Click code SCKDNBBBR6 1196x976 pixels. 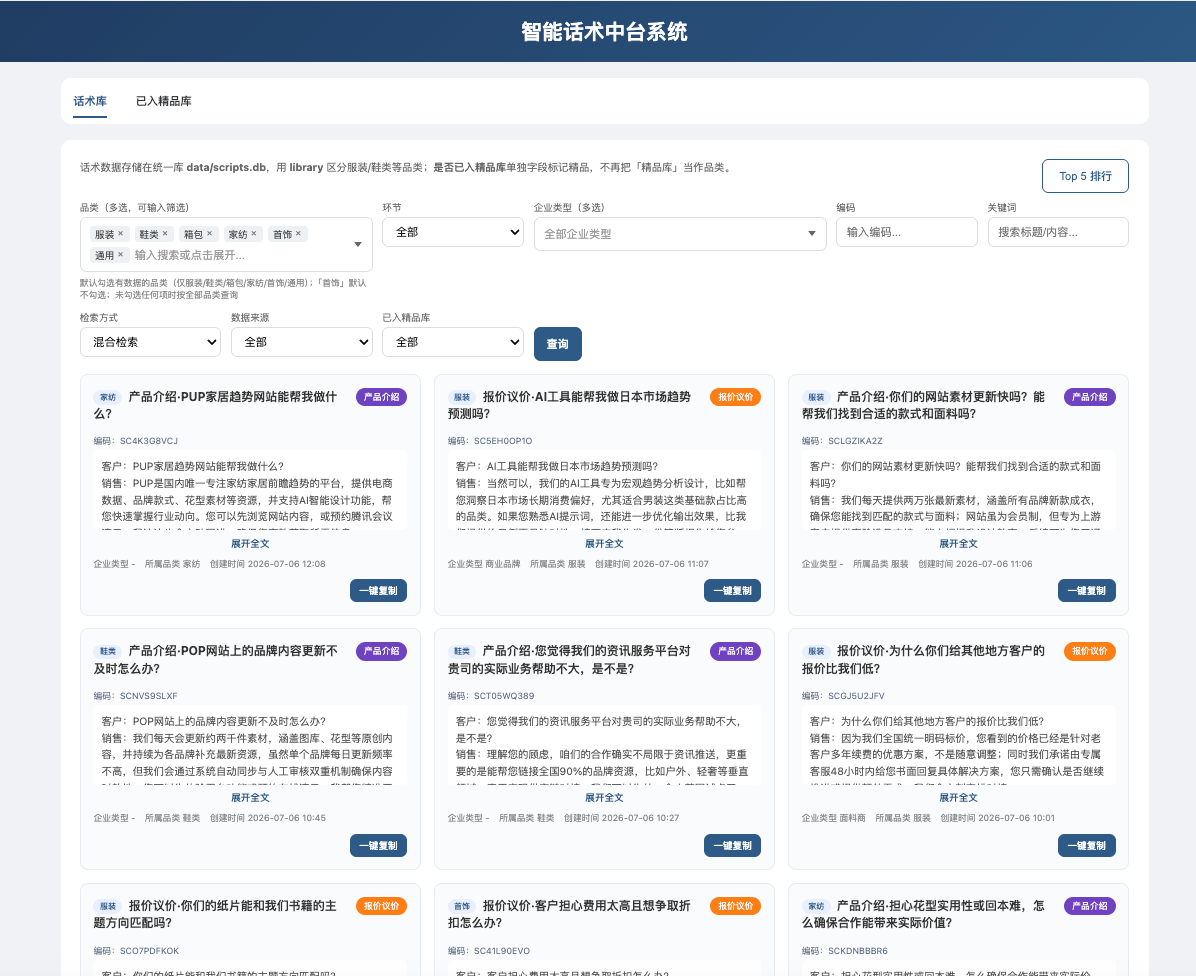(x=857, y=951)
